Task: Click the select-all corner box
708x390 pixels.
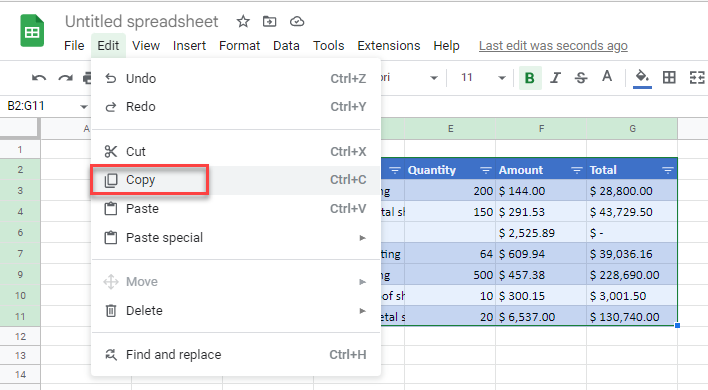Action: [x=19, y=128]
